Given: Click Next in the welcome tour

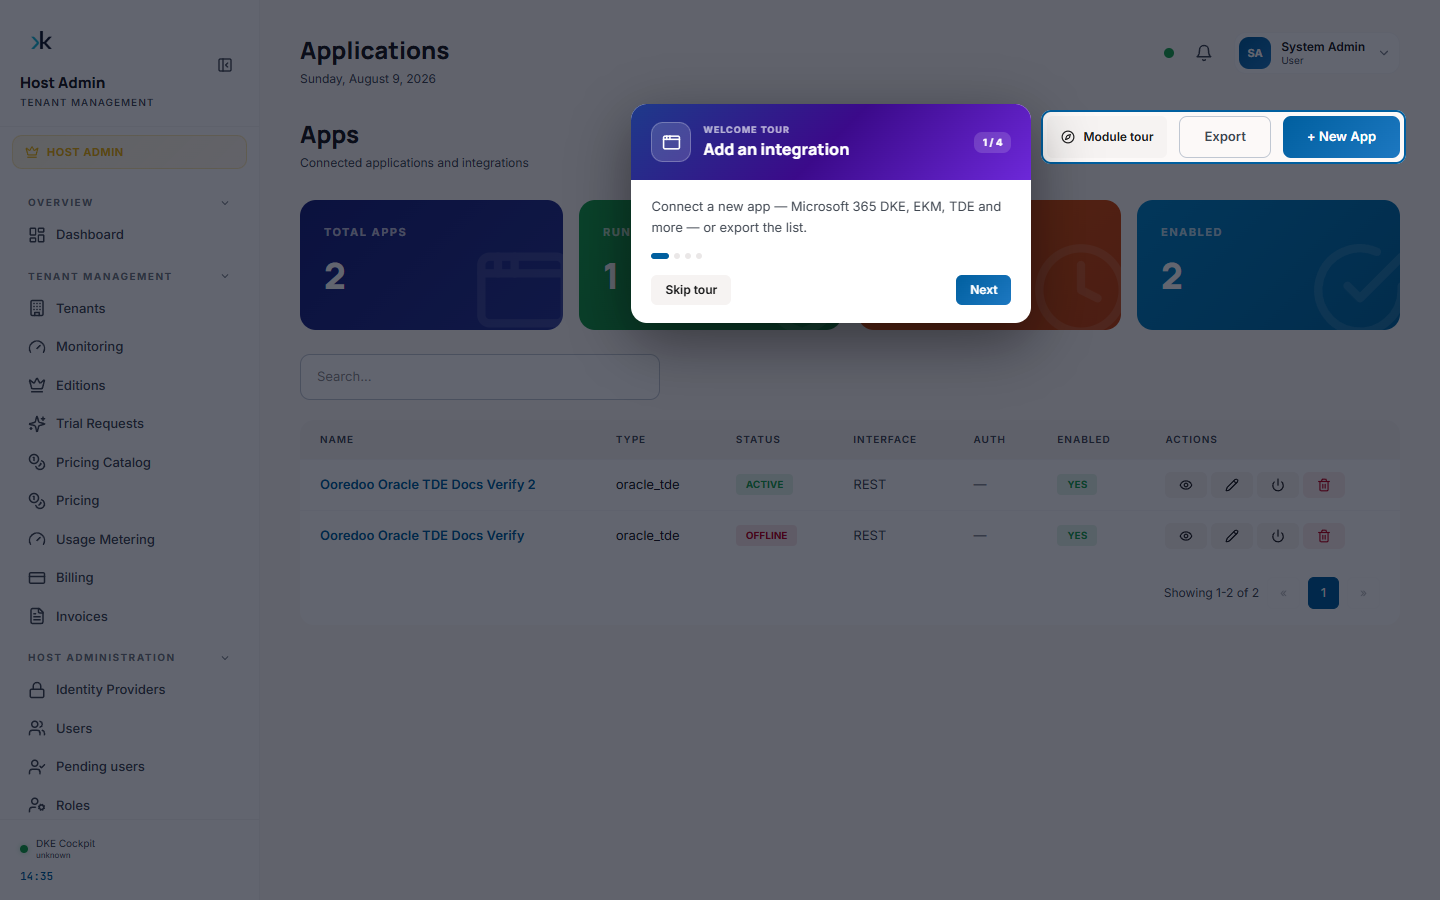Looking at the screenshot, I should [x=983, y=290].
